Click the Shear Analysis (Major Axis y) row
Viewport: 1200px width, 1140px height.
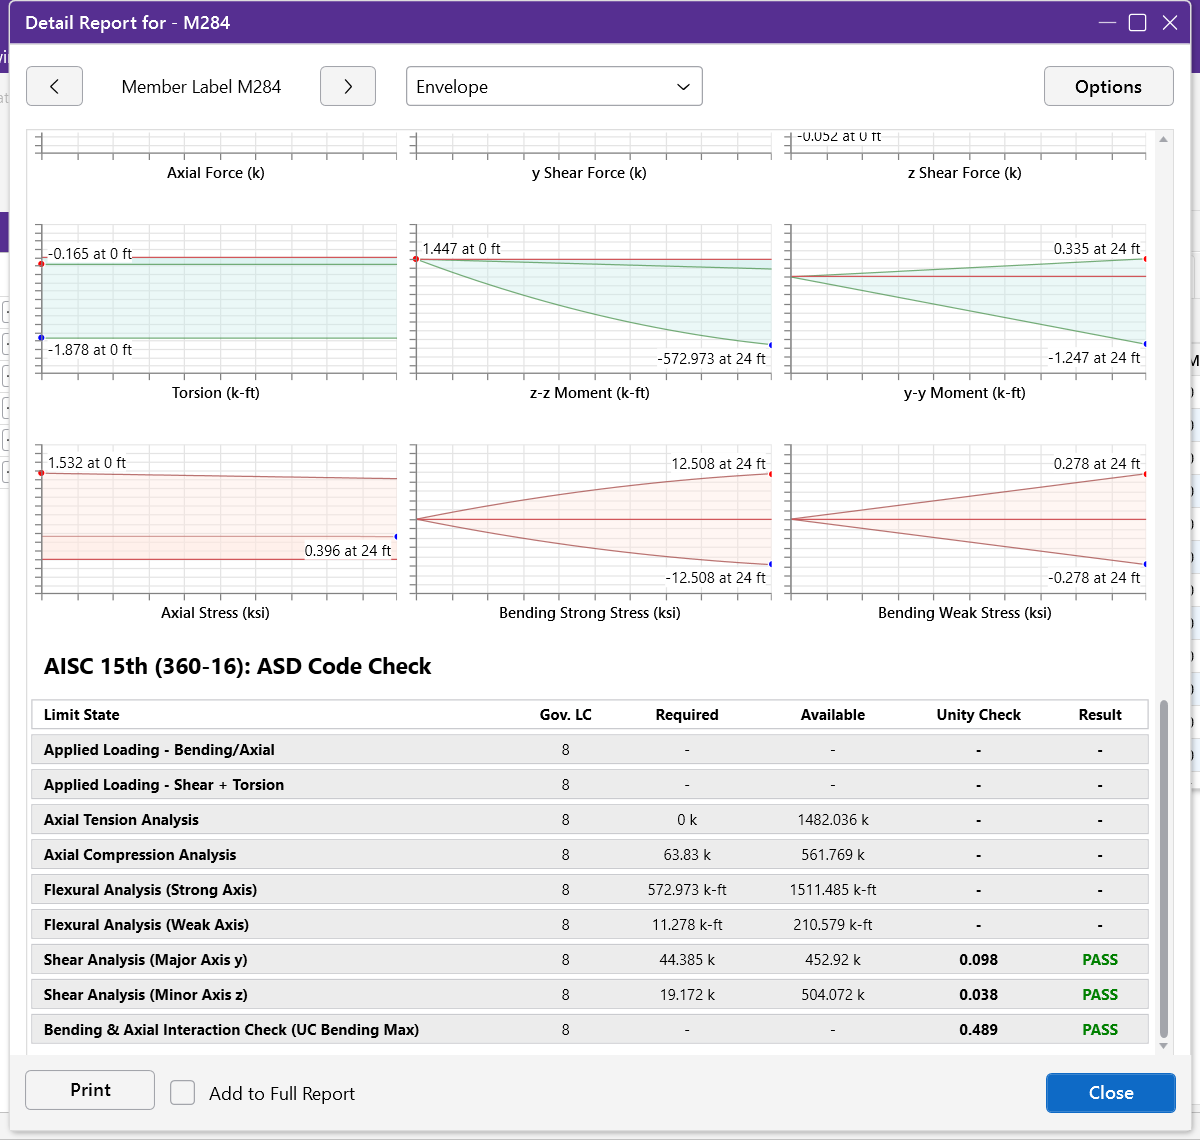pyautogui.click(x=589, y=960)
